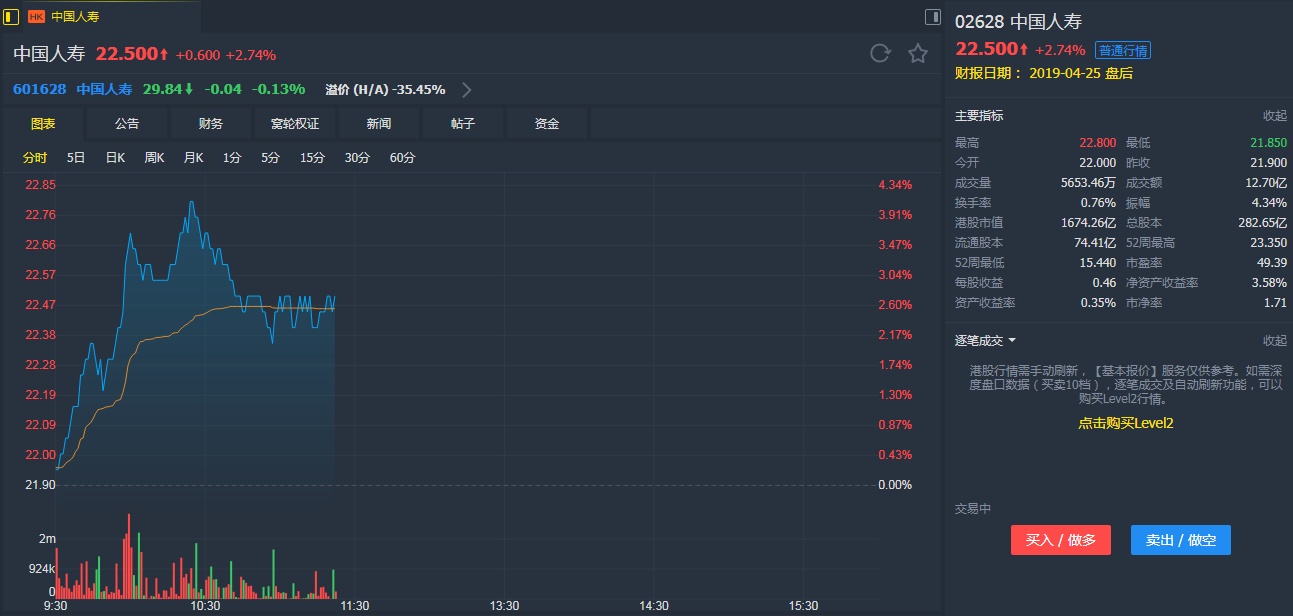Click the HK market badge icon
The image size is (1293, 616).
click(x=36, y=16)
